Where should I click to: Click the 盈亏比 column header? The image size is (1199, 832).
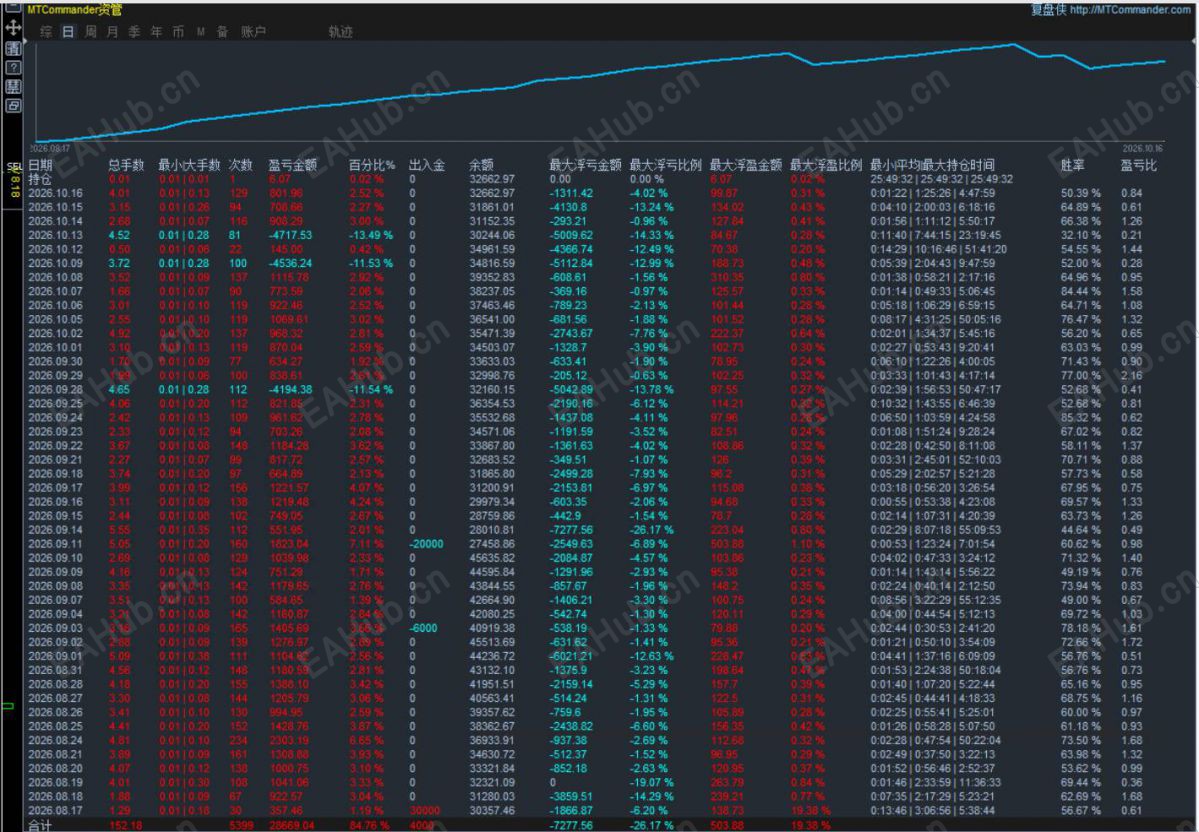pos(1139,164)
